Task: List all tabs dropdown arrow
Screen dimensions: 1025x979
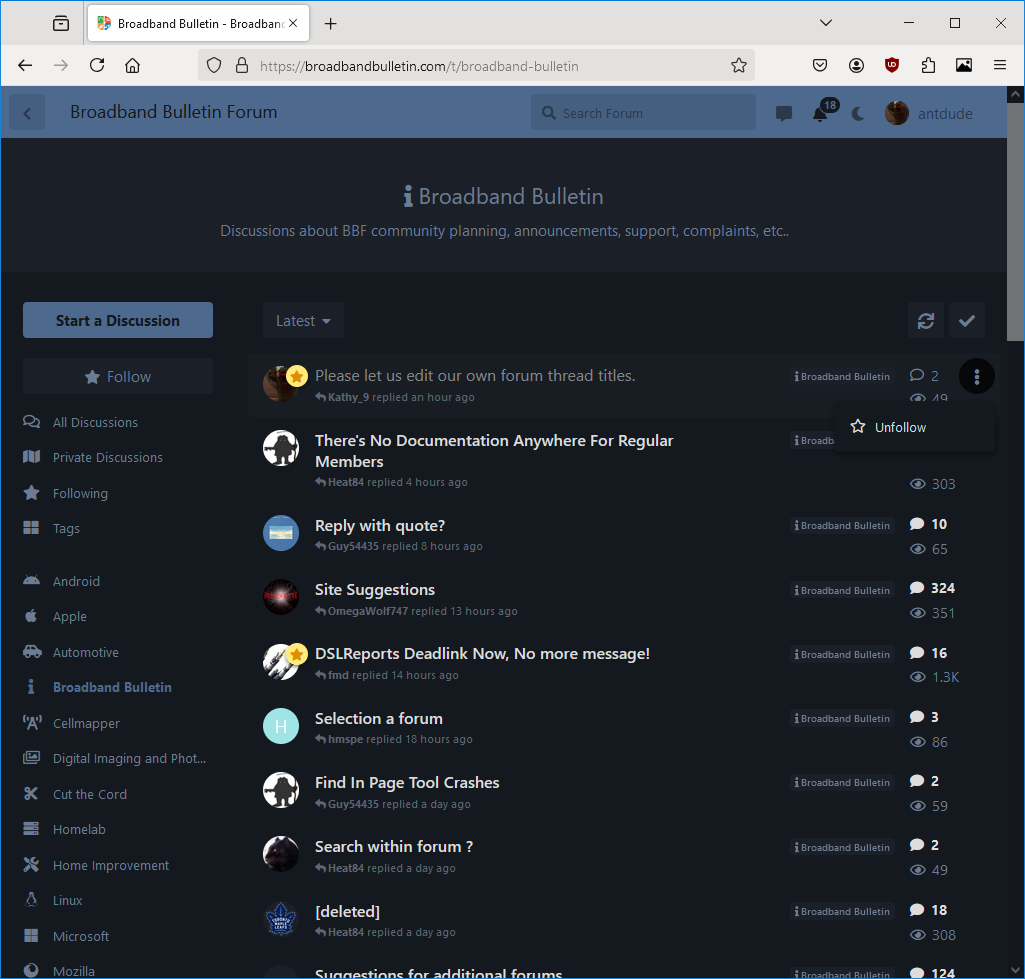Action: pos(826,23)
